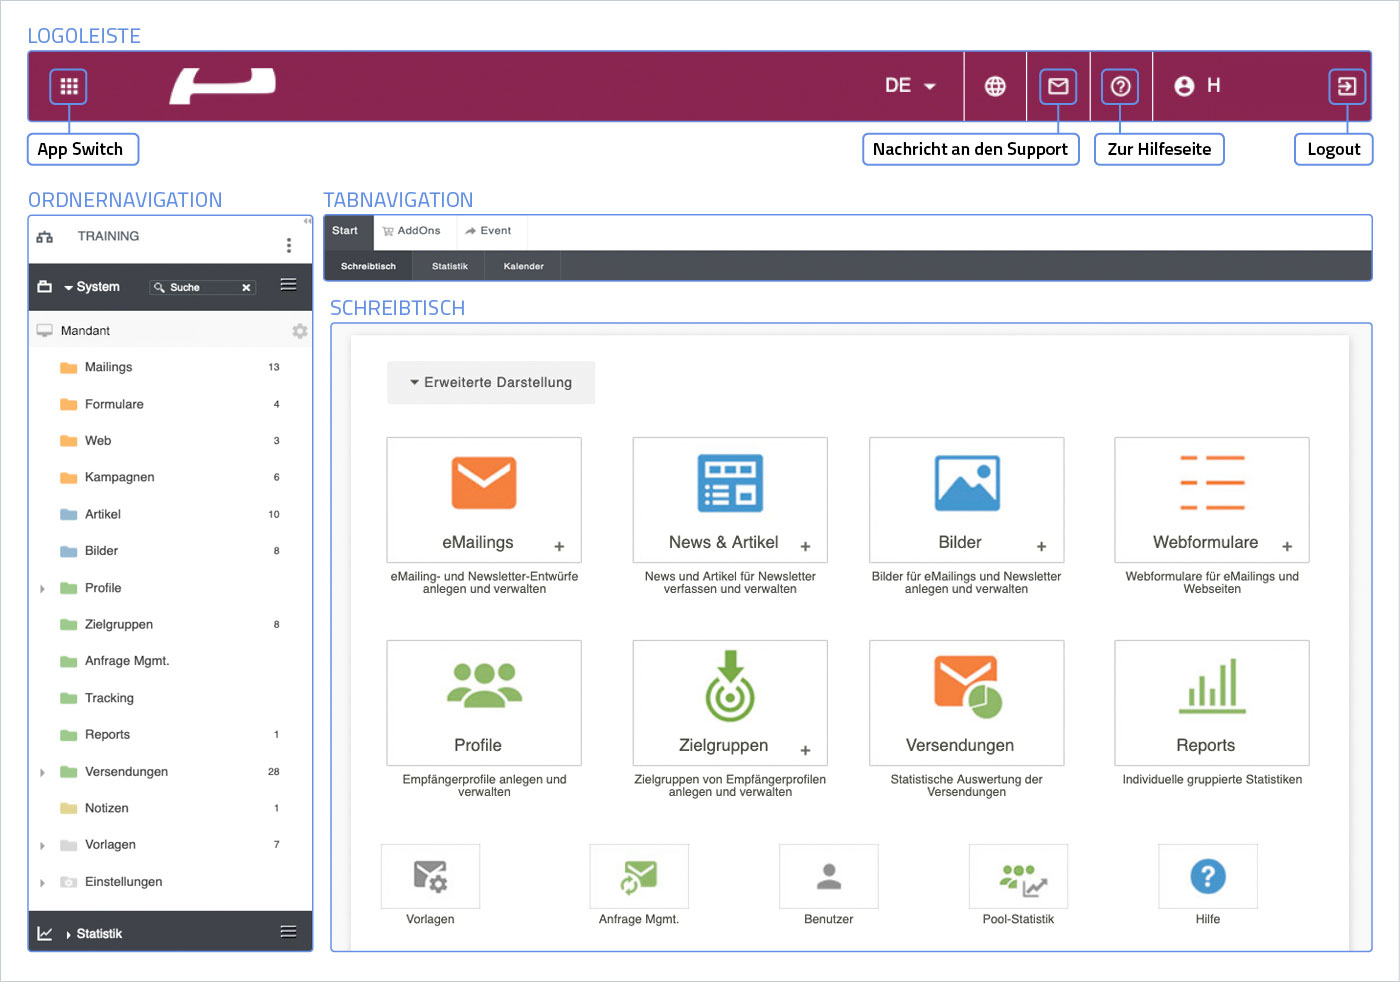1400x982 pixels.
Task: Switch to the AddOns tab
Action: [x=412, y=231]
